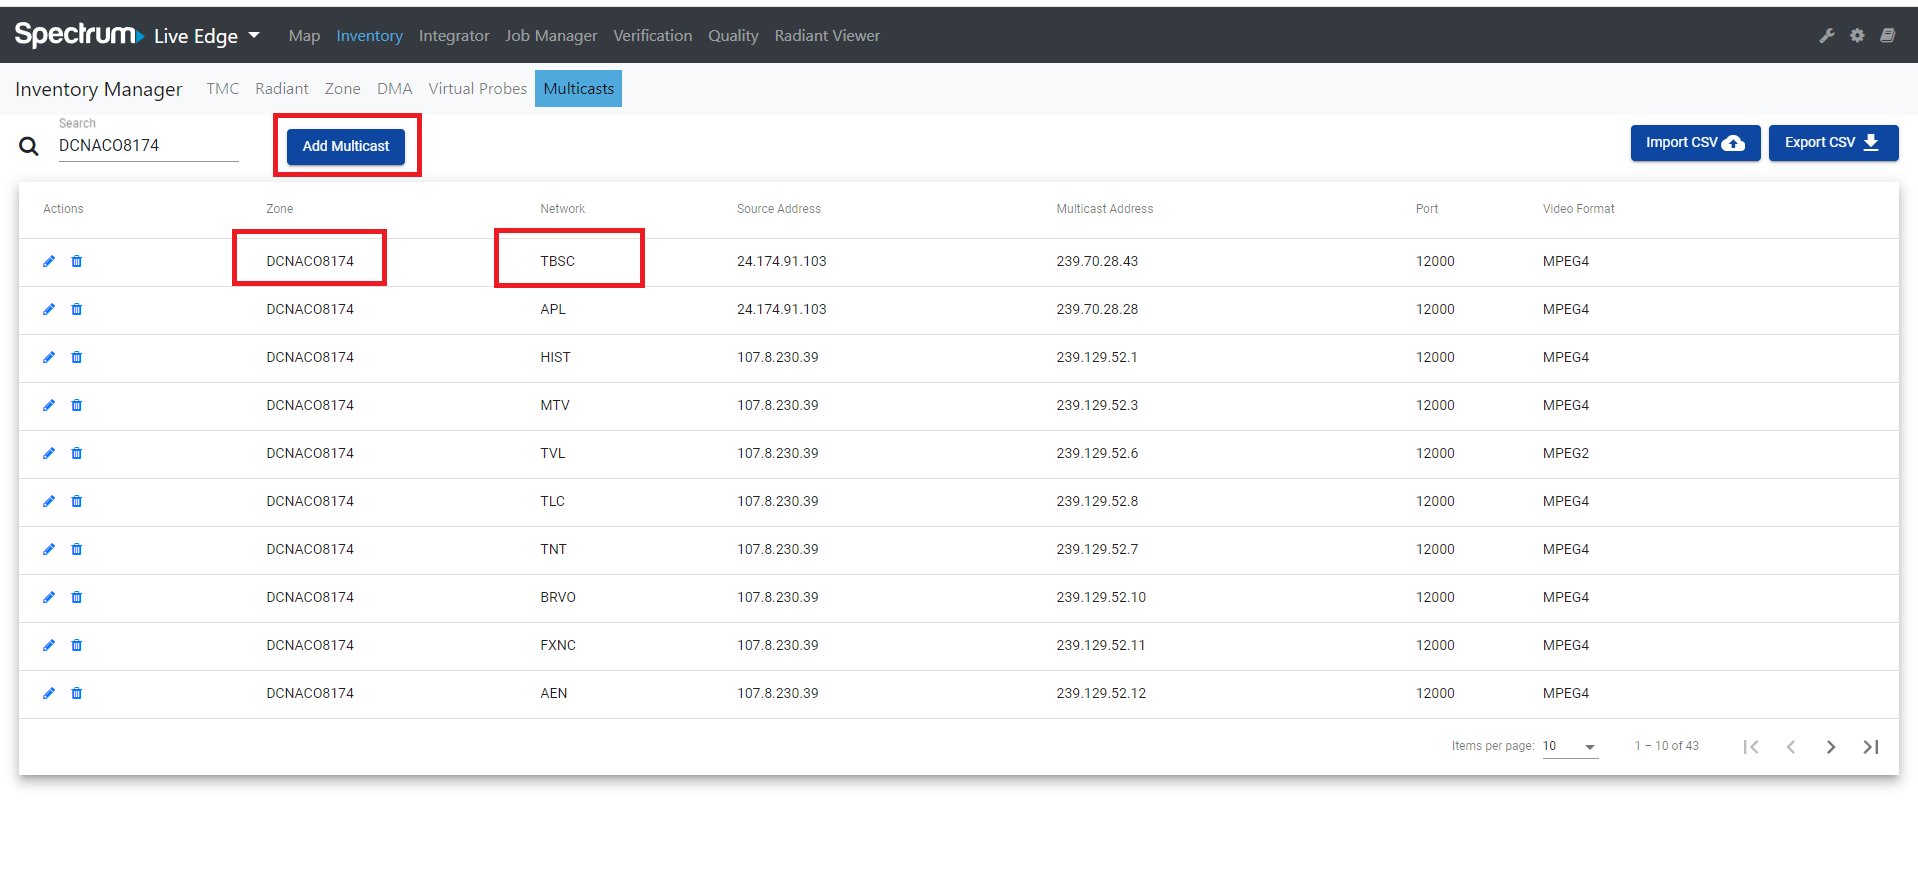Sort by the Port column header

1427,209
